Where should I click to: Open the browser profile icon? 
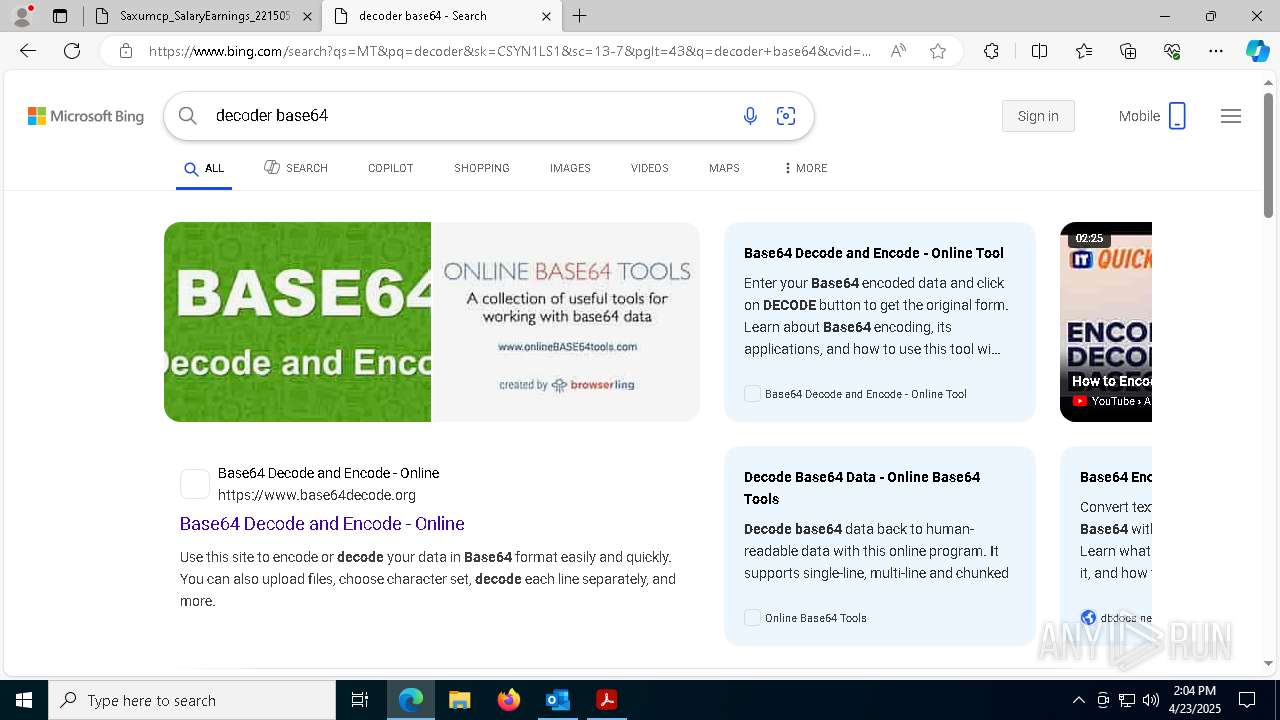[22, 16]
